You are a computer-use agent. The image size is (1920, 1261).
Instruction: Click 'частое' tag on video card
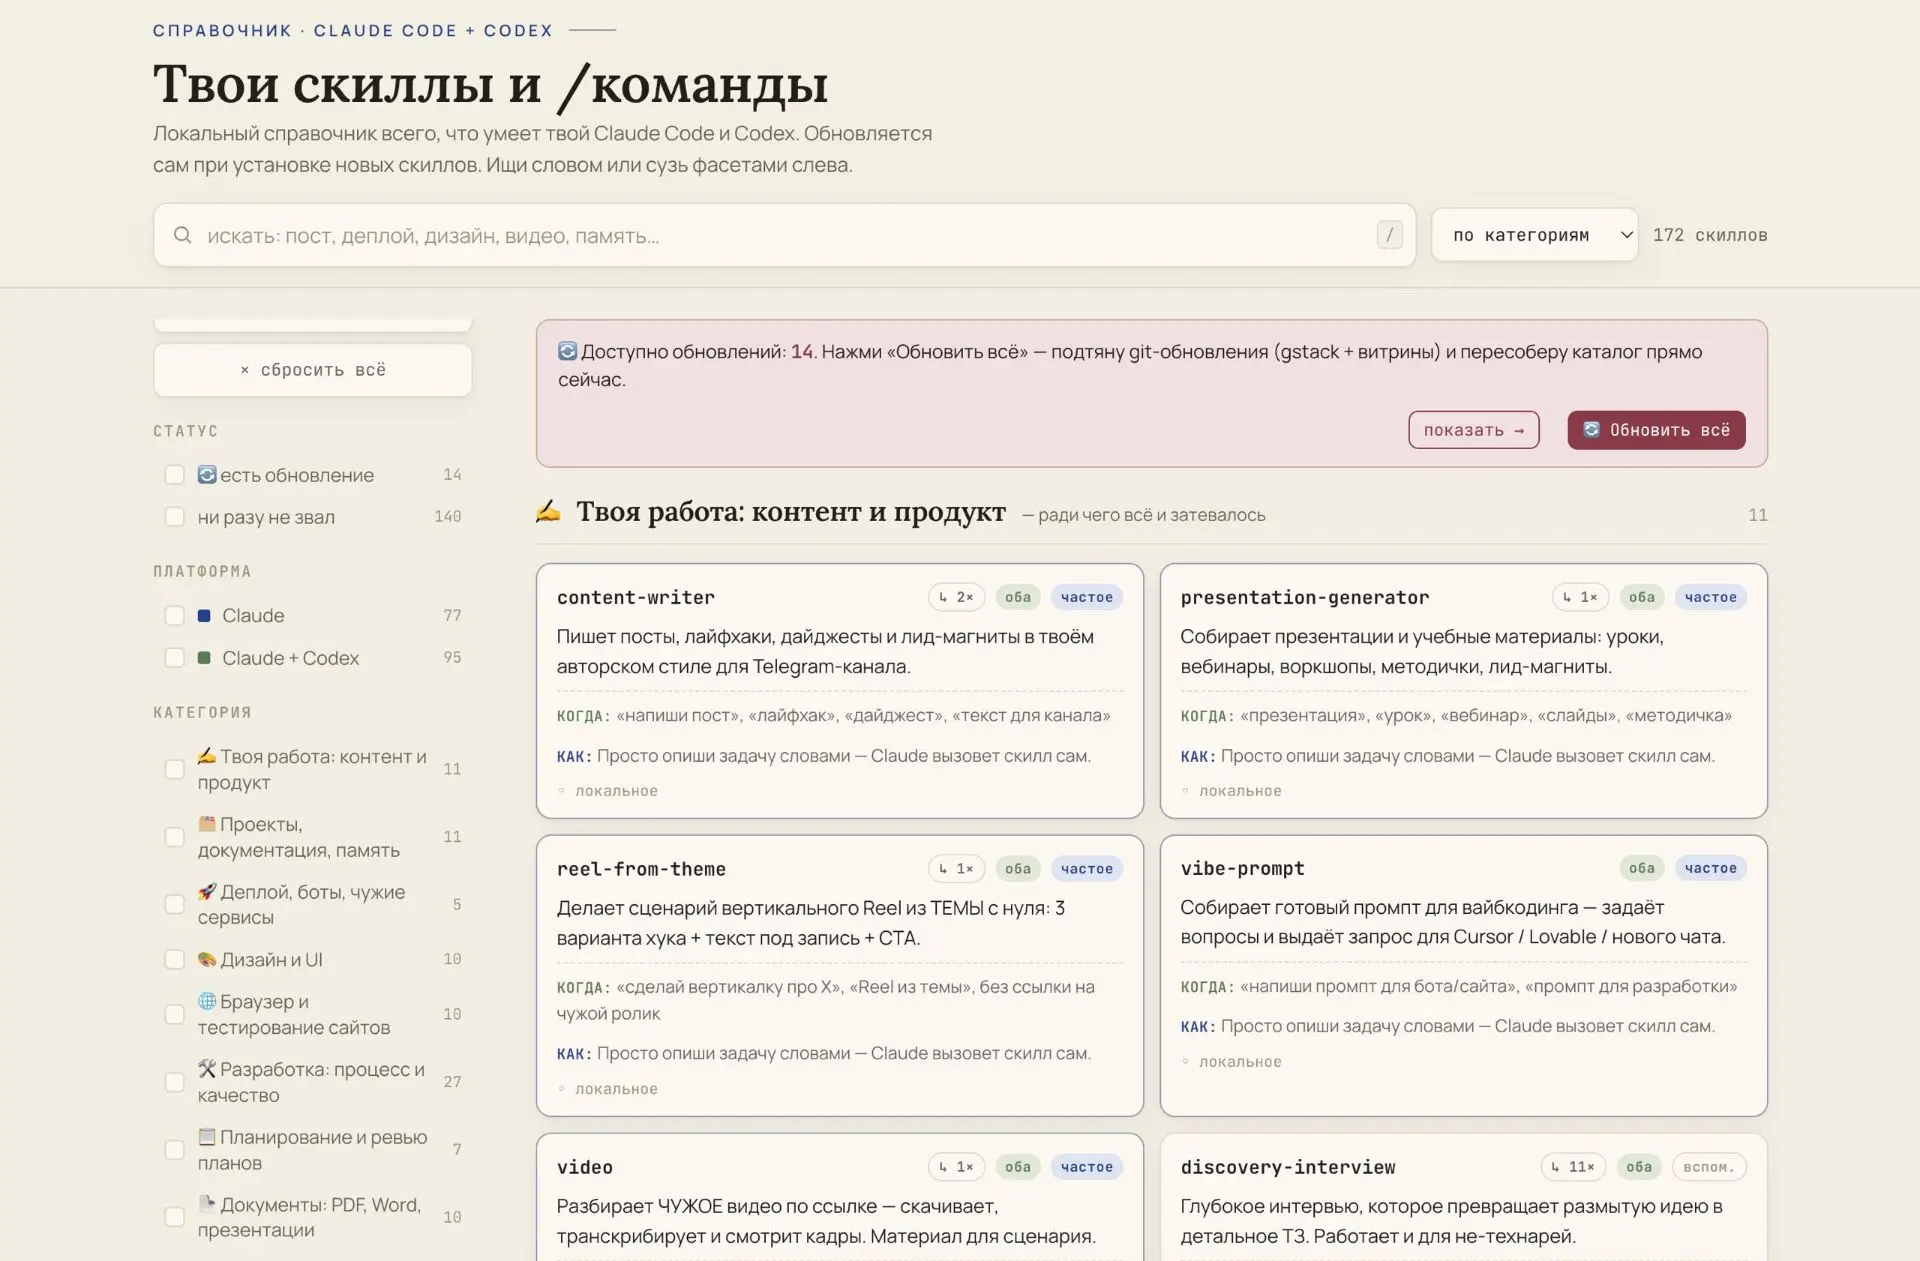tap(1086, 1166)
